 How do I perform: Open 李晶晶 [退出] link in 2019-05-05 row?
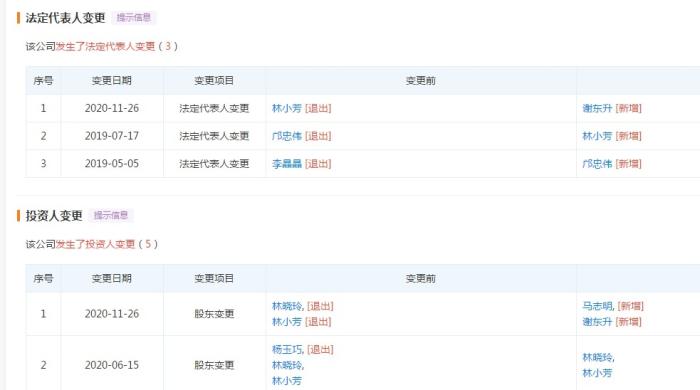pos(301,164)
